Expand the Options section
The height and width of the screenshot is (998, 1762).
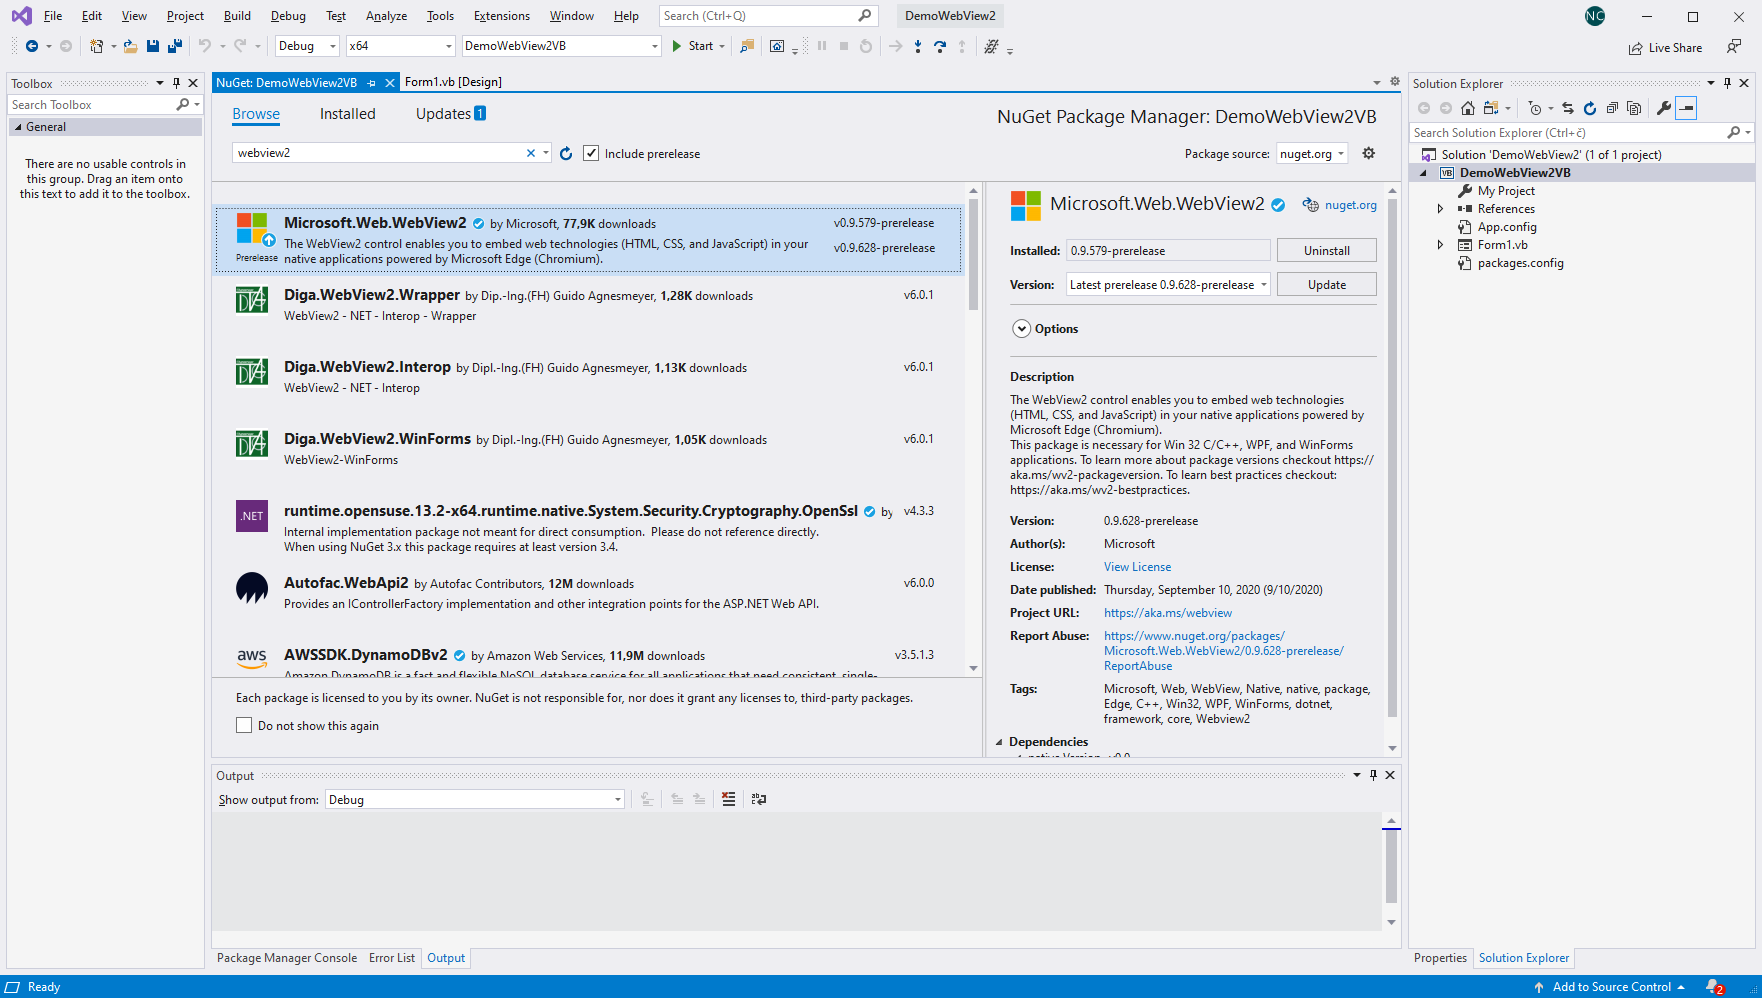[x=1021, y=329]
